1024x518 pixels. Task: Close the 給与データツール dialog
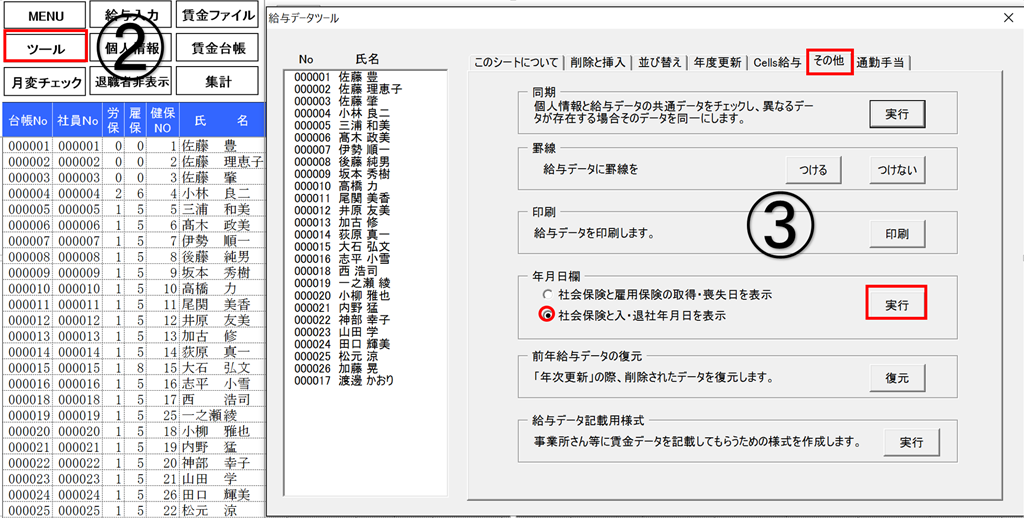click(x=1008, y=18)
